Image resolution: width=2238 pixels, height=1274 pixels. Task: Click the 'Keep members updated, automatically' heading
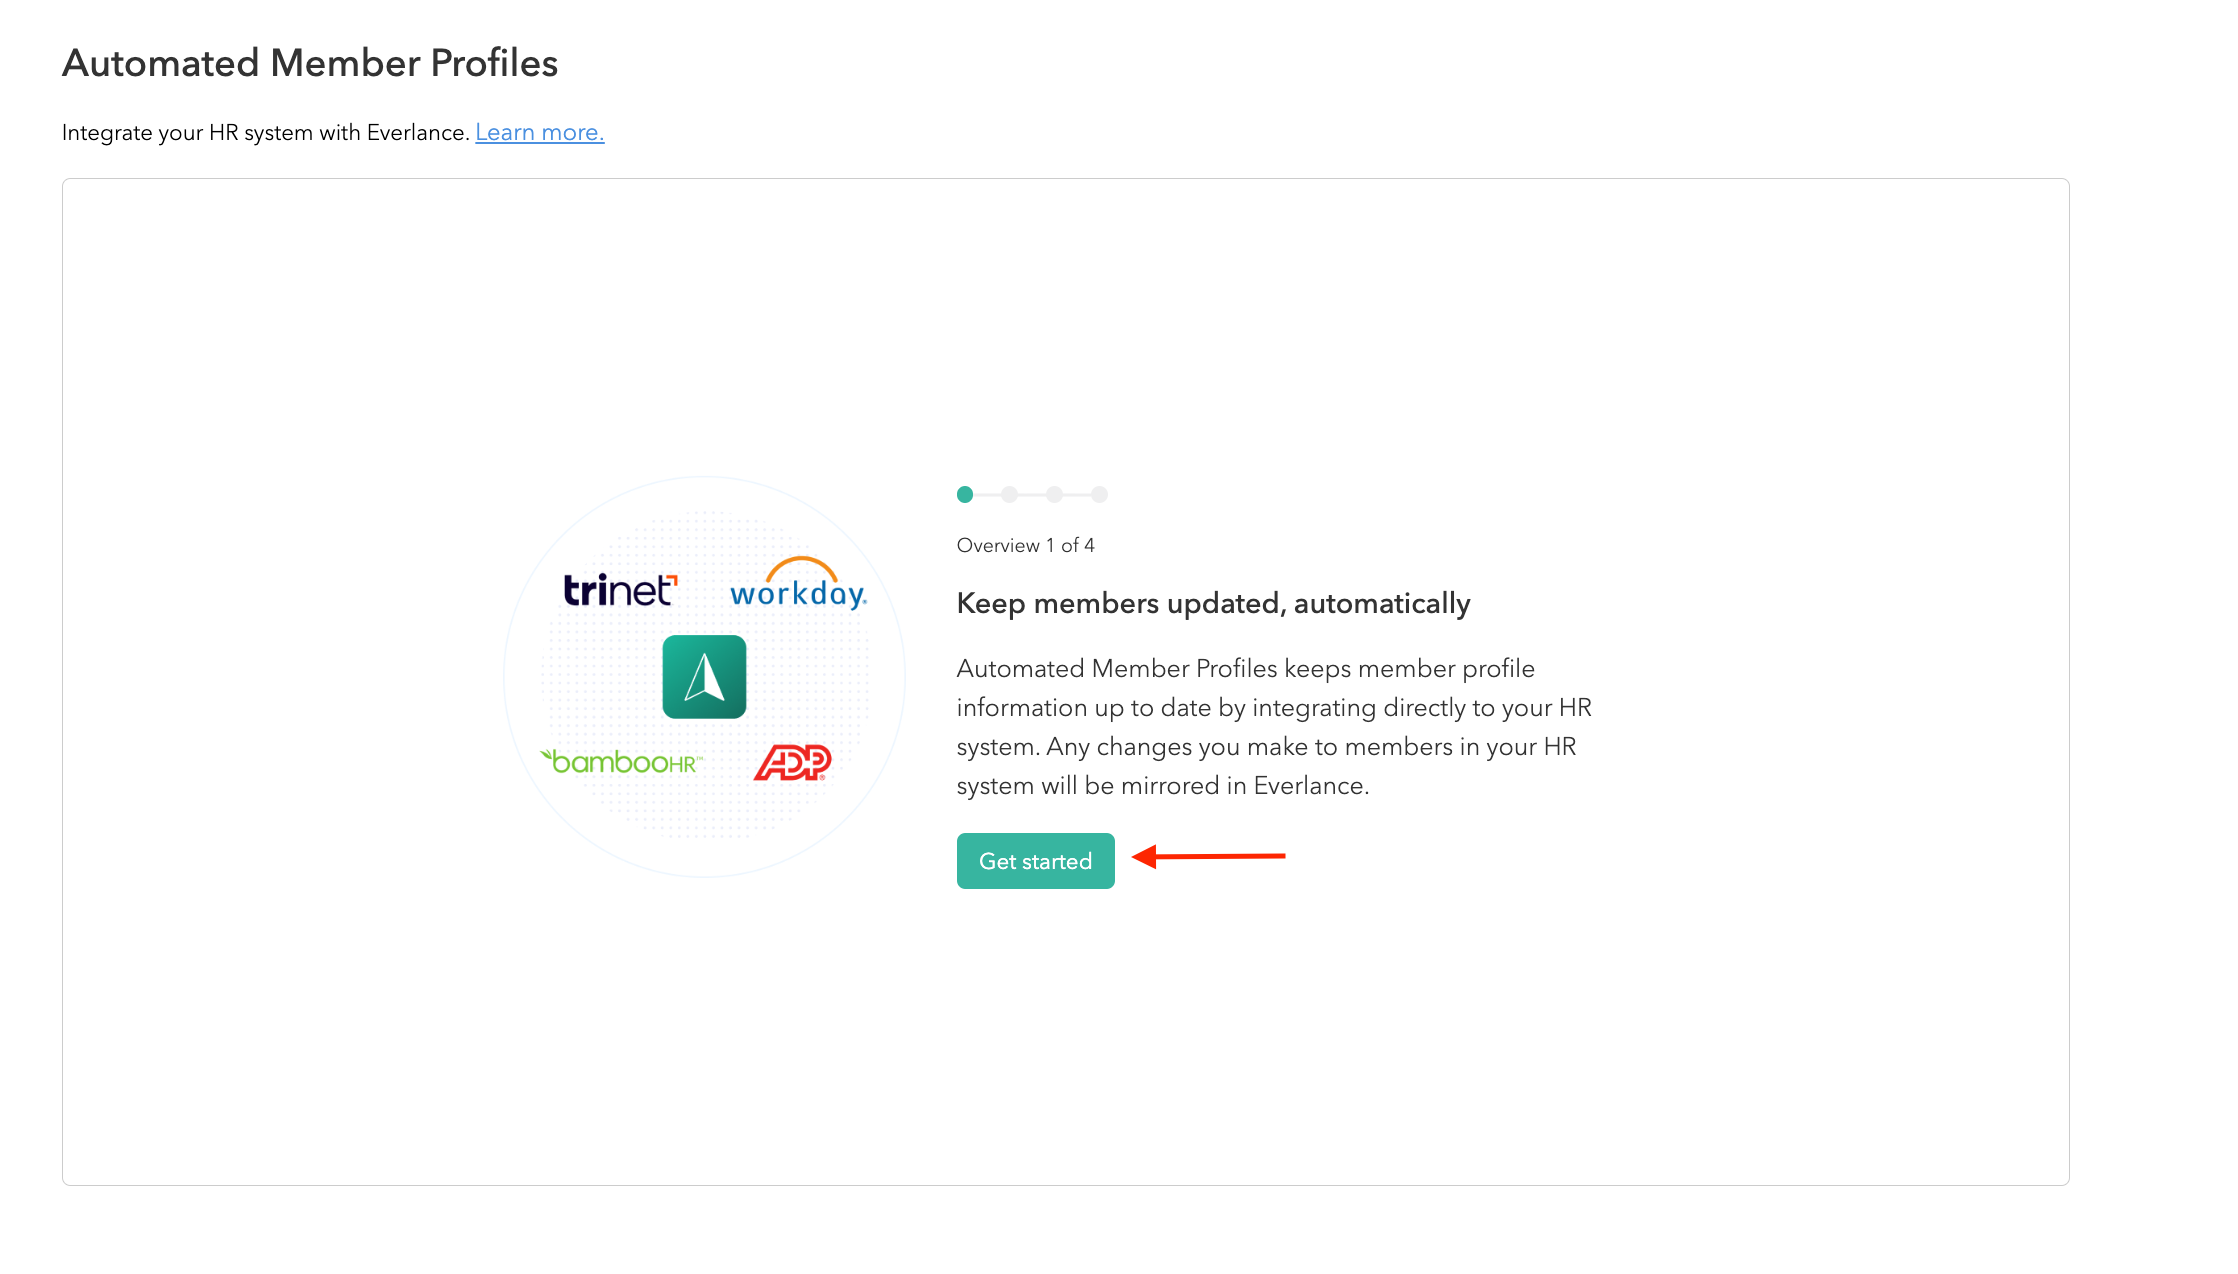point(1213,604)
